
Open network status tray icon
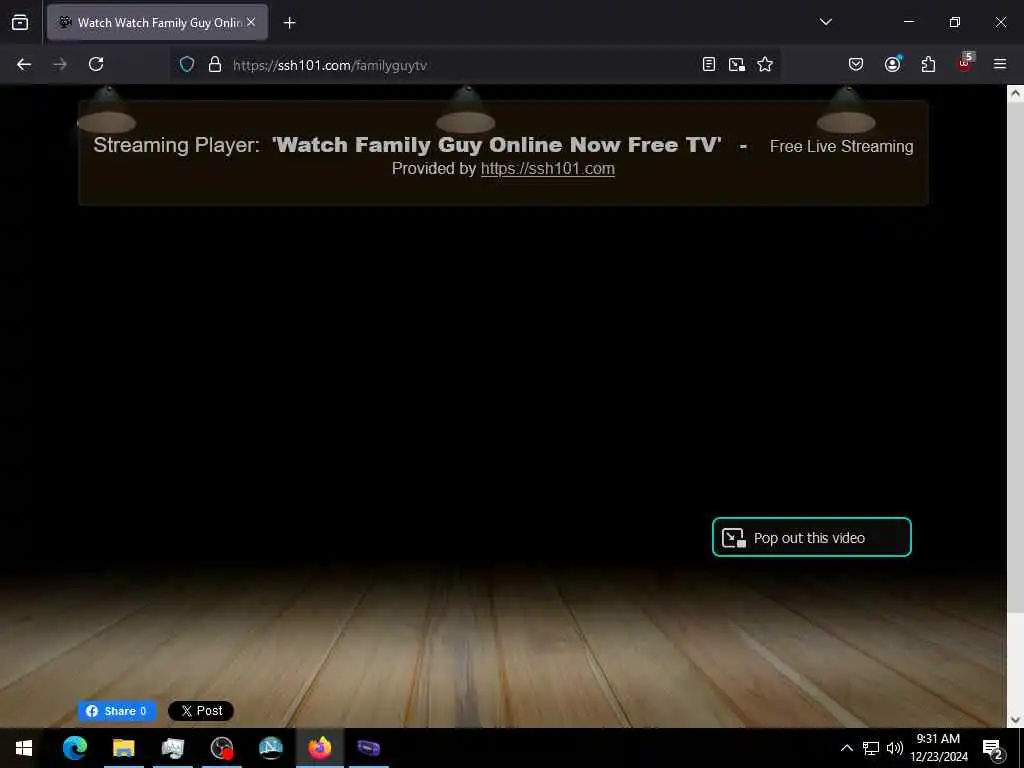(871, 748)
